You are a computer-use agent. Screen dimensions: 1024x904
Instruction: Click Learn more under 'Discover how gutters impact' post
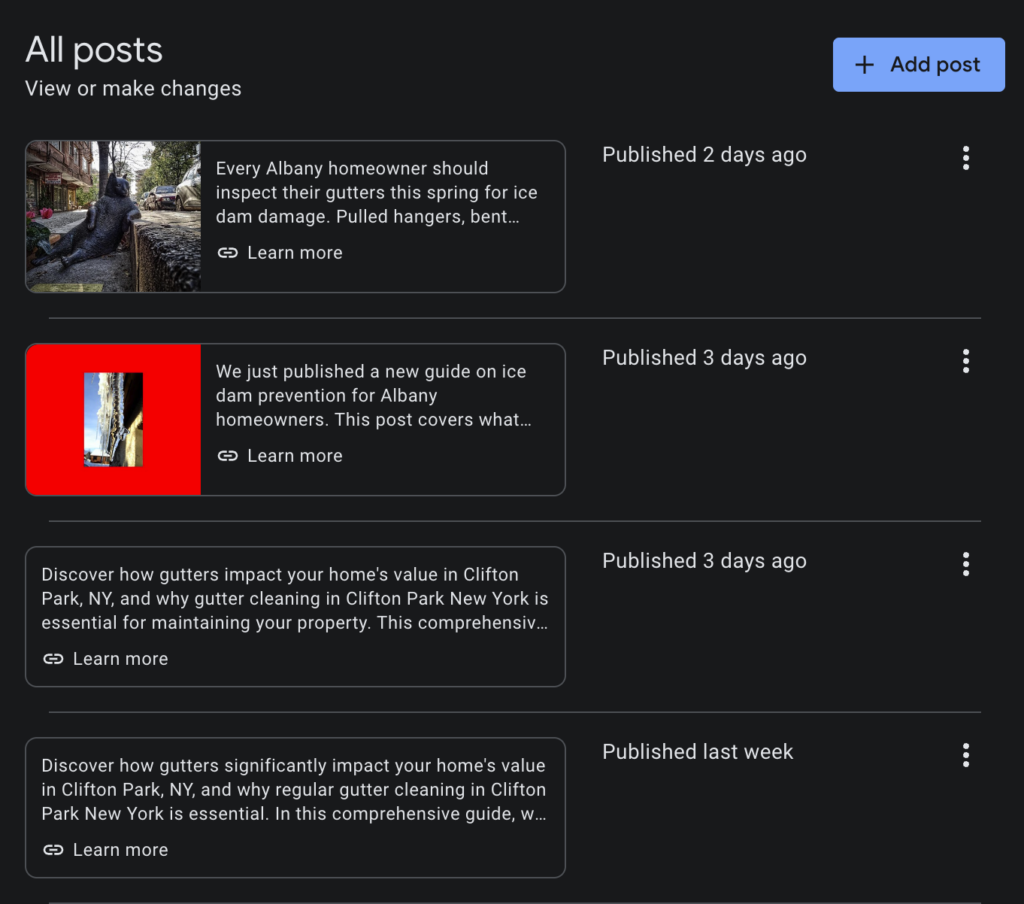[120, 659]
